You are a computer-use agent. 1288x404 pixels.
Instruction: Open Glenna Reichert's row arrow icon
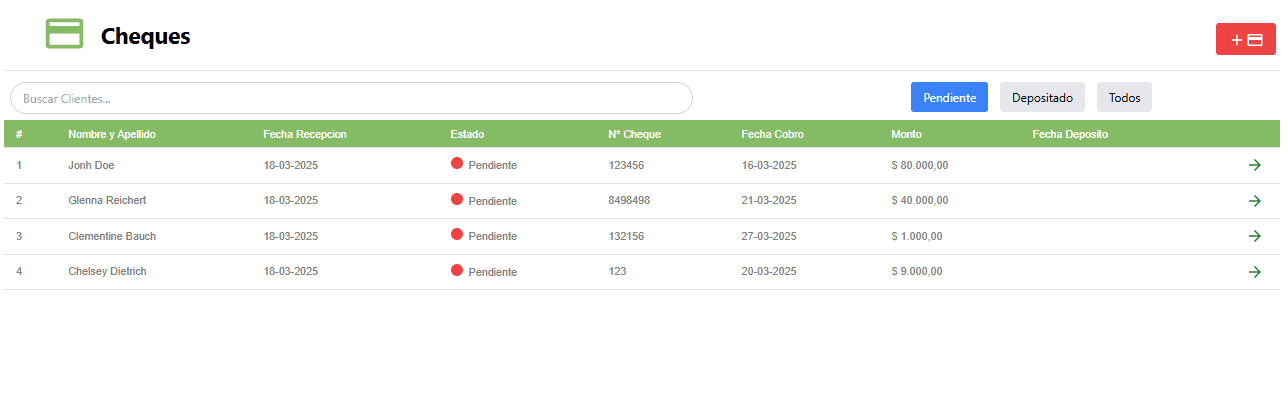coord(1254,201)
